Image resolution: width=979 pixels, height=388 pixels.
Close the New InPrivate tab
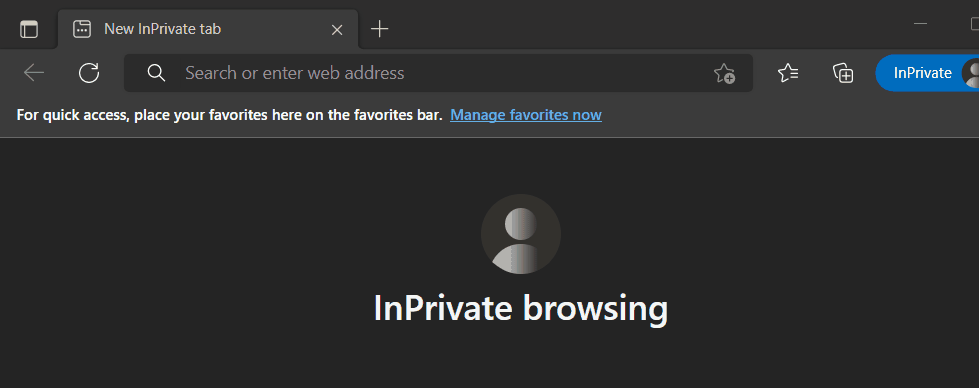pos(337,29)
